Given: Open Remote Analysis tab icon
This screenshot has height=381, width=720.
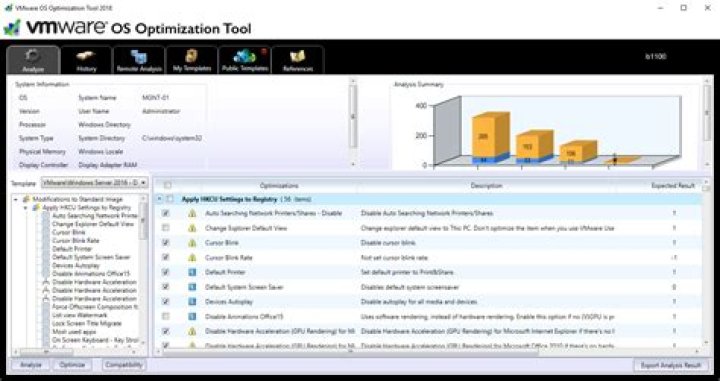Looking at the screenshot, I should (139, 56).
